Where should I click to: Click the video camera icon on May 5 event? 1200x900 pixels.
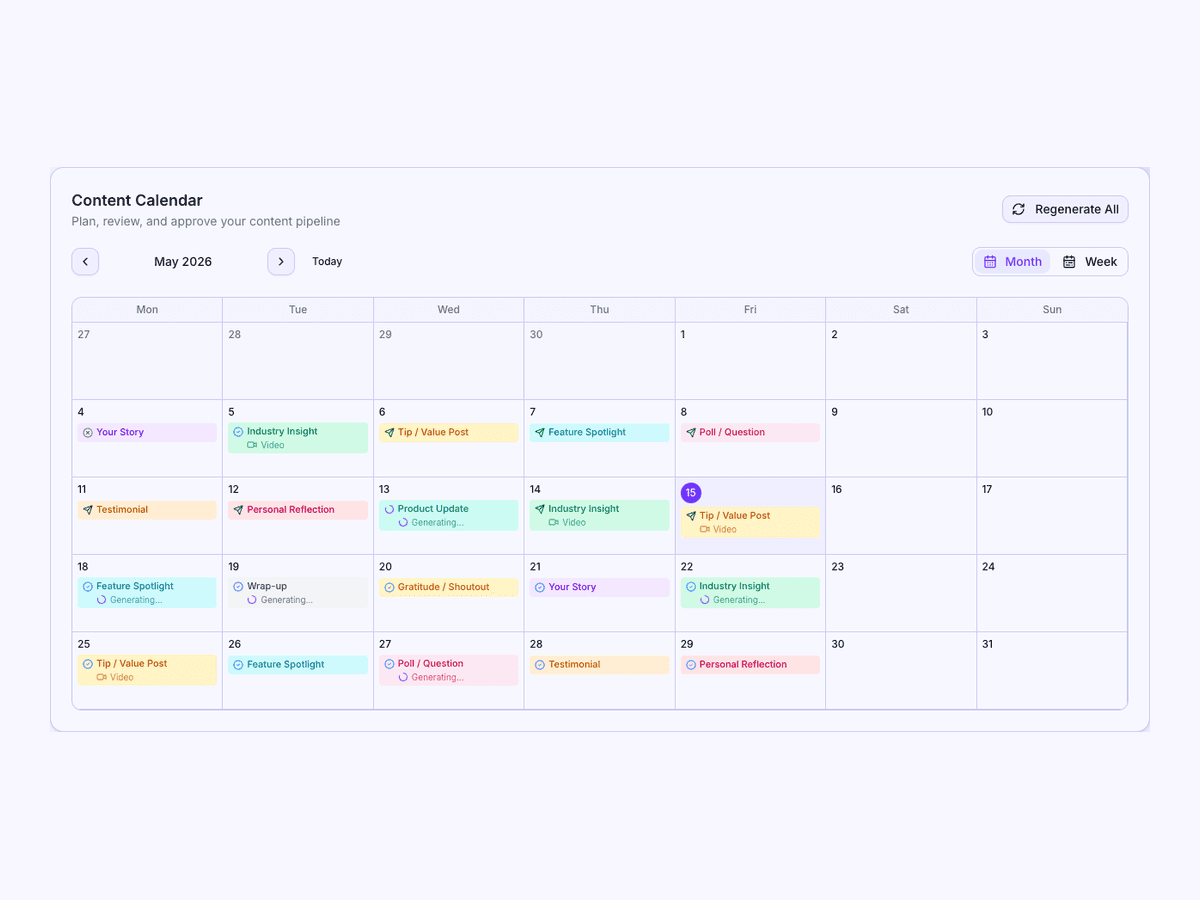[x=252, y=445]
